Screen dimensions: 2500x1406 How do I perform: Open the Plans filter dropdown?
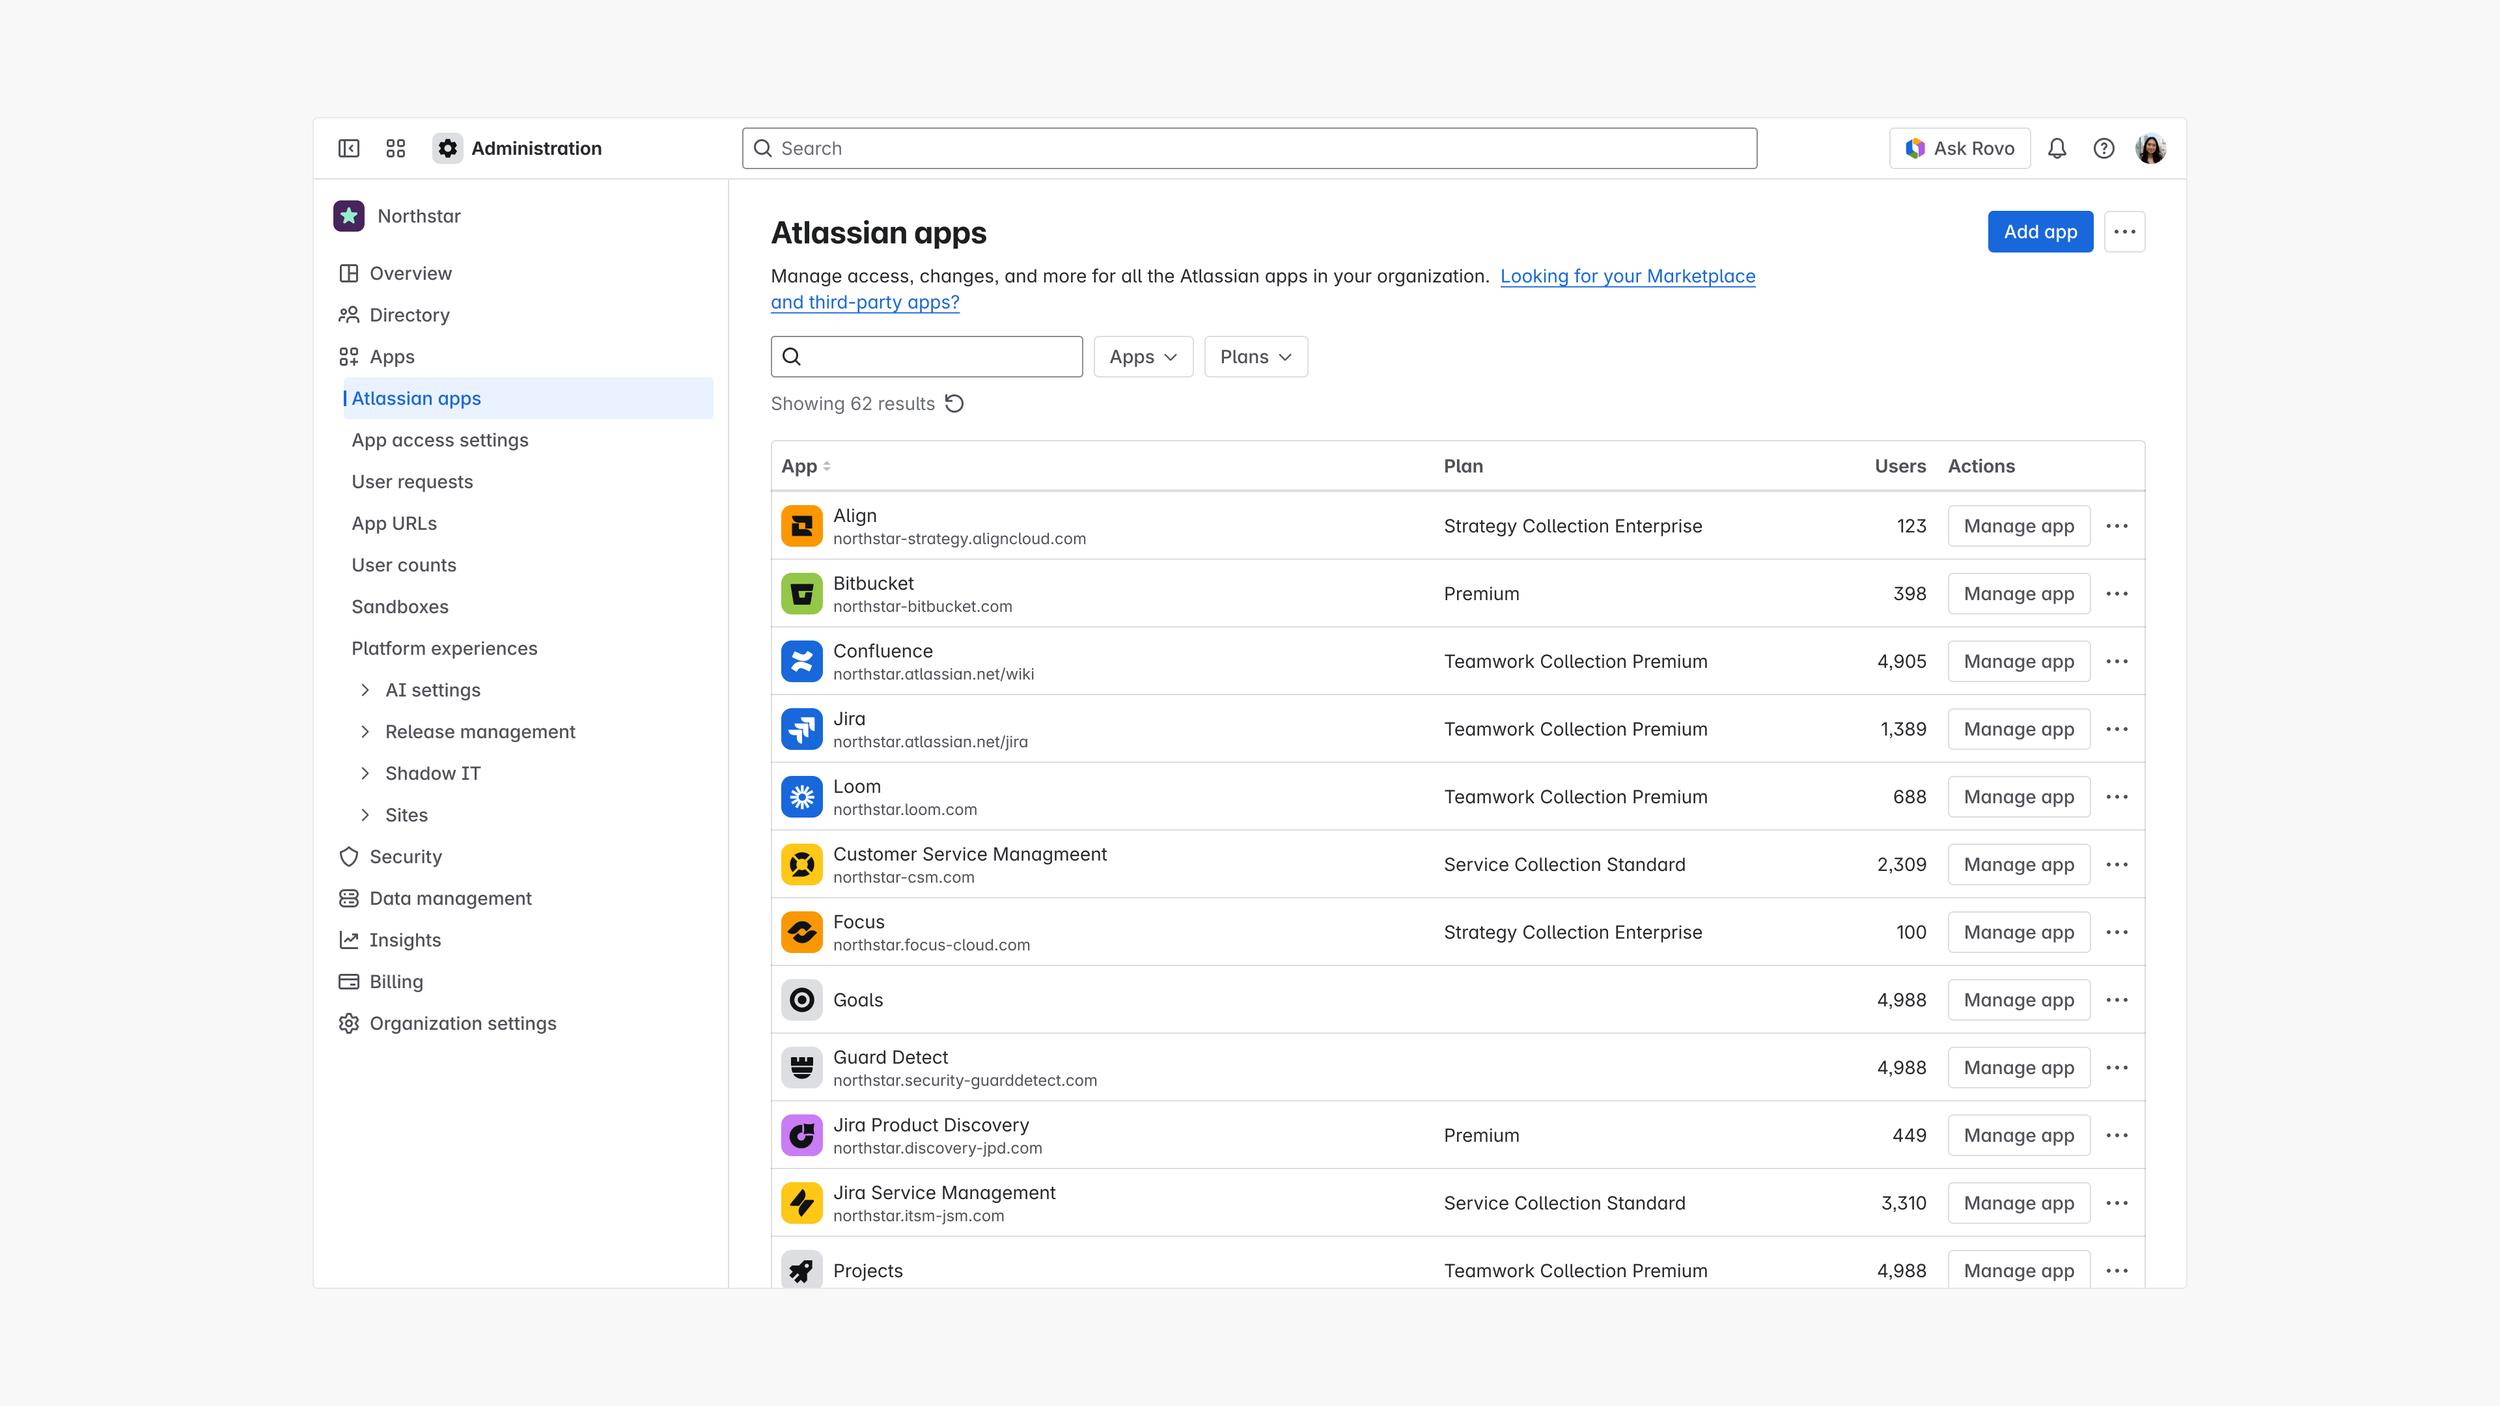pos(1256,357)
